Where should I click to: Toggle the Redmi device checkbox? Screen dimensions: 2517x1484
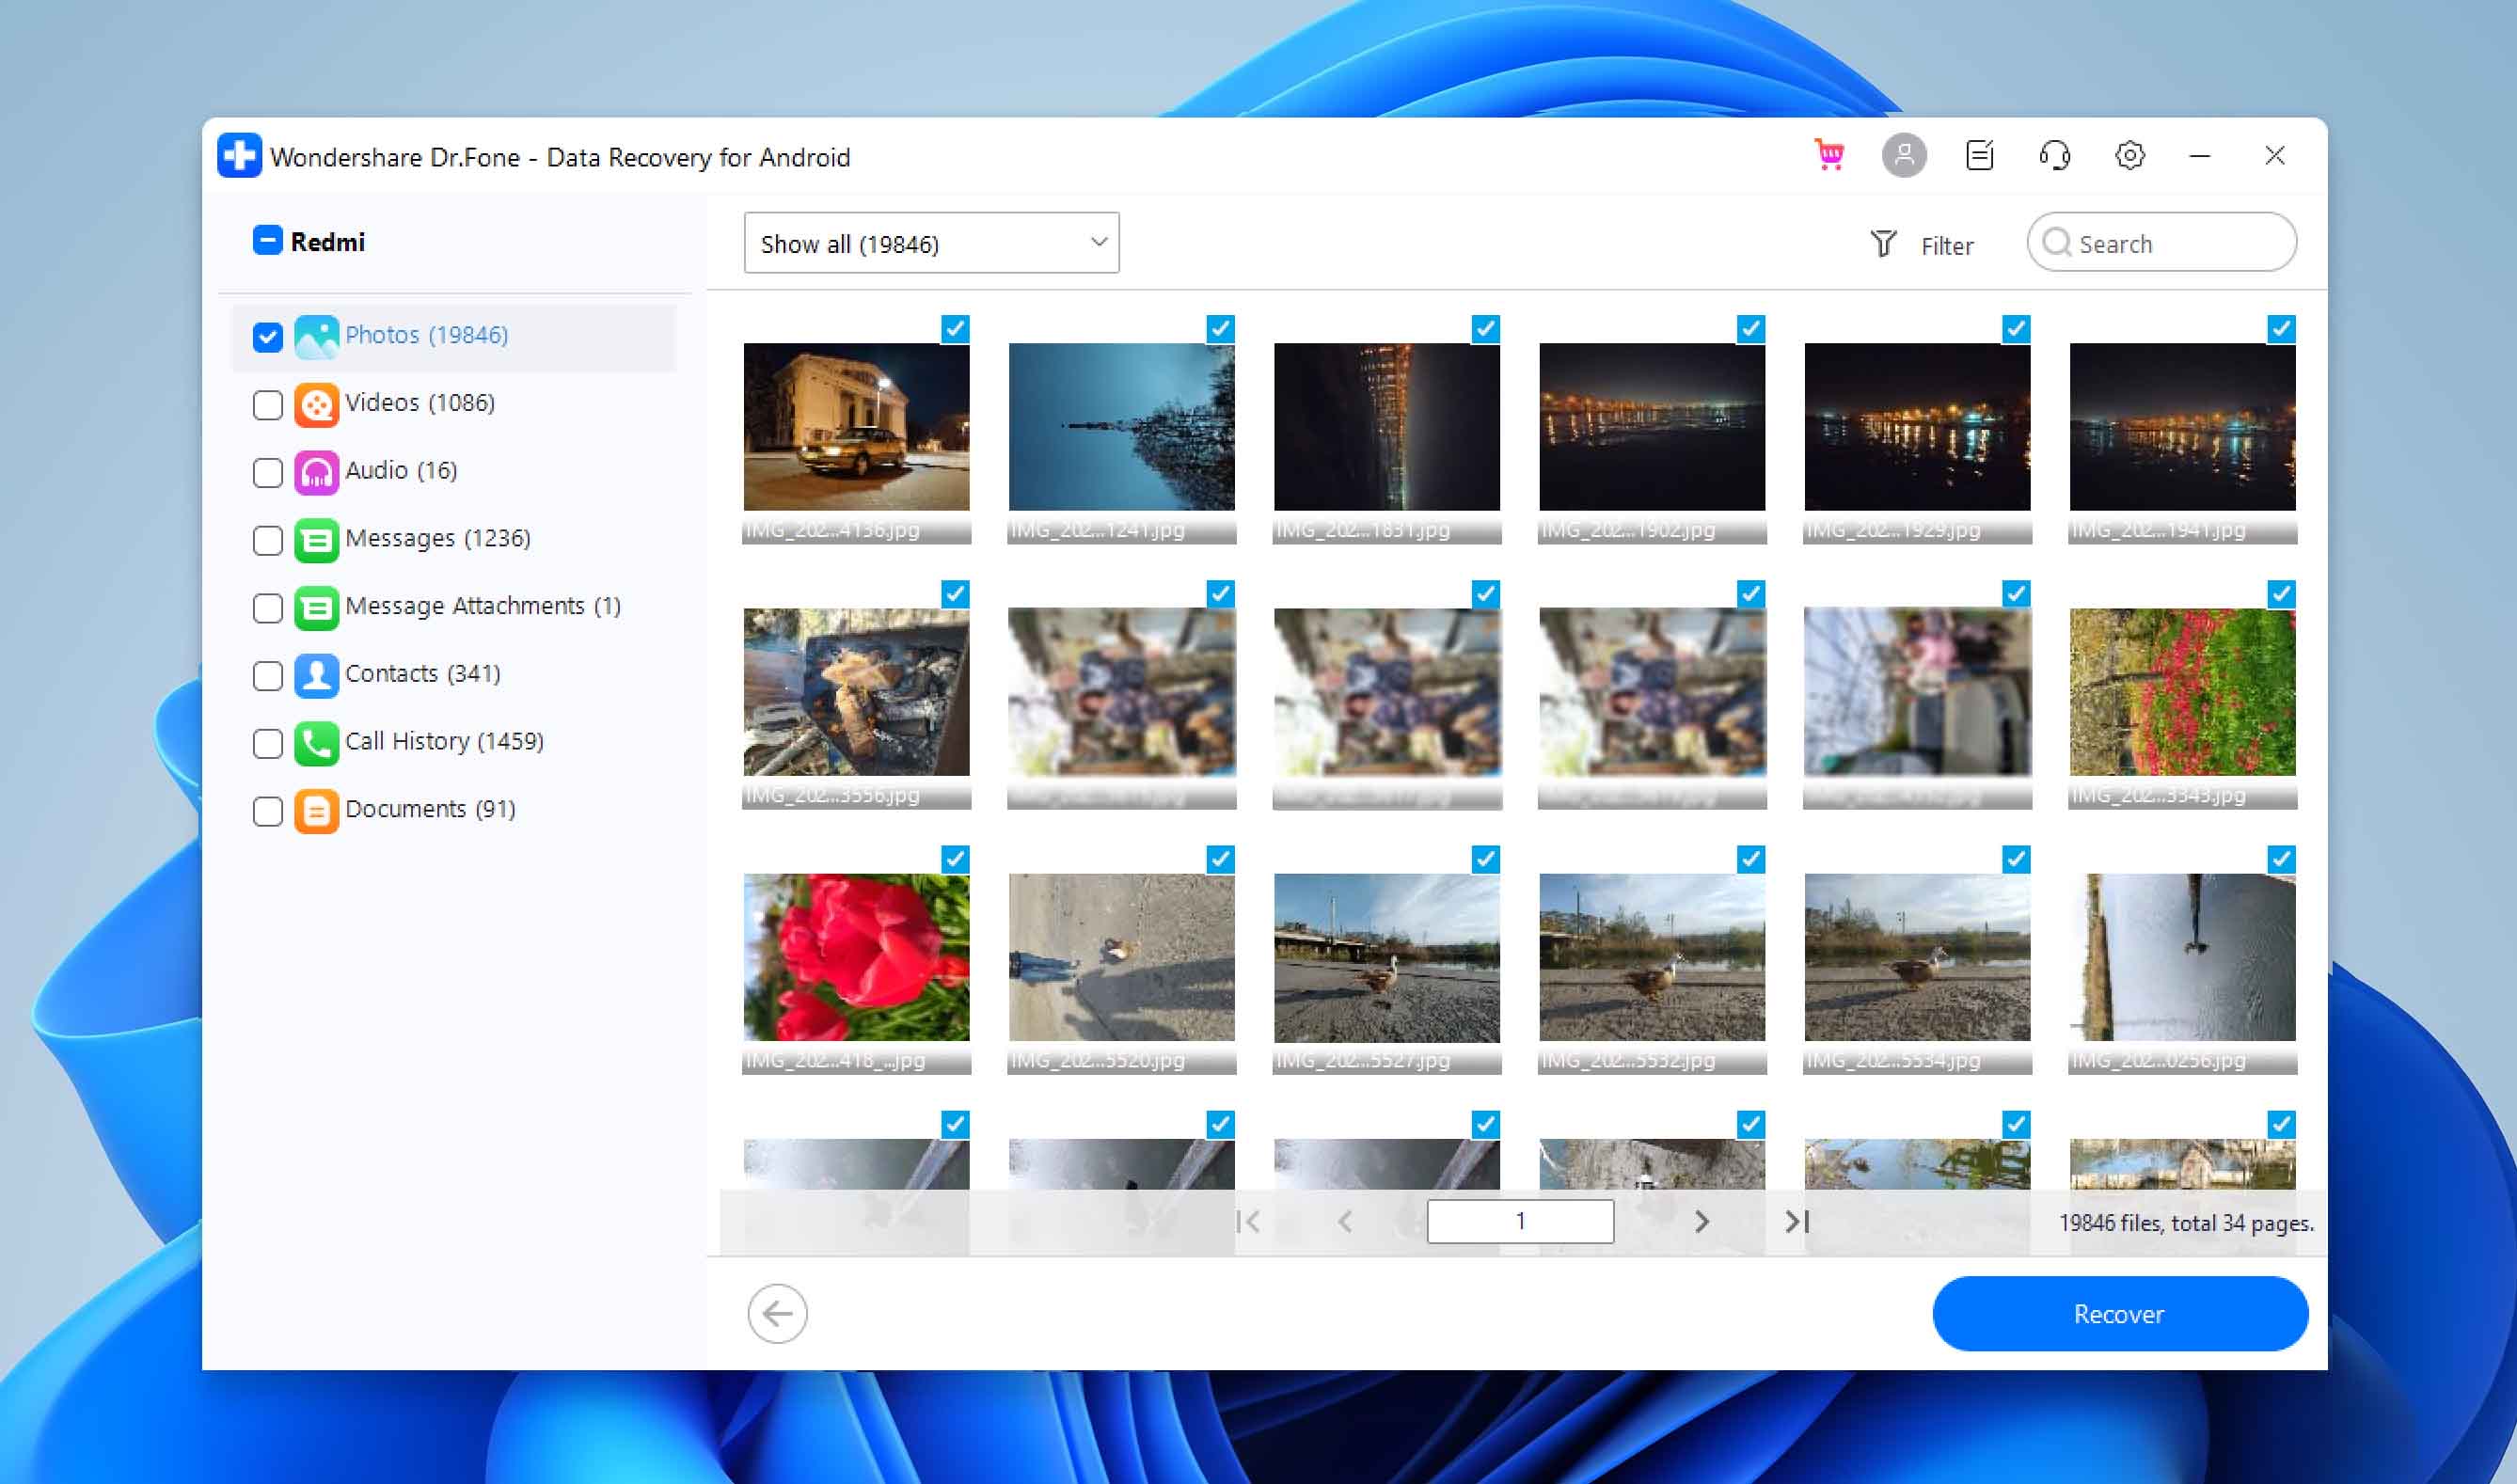click(x=267, y=241)
